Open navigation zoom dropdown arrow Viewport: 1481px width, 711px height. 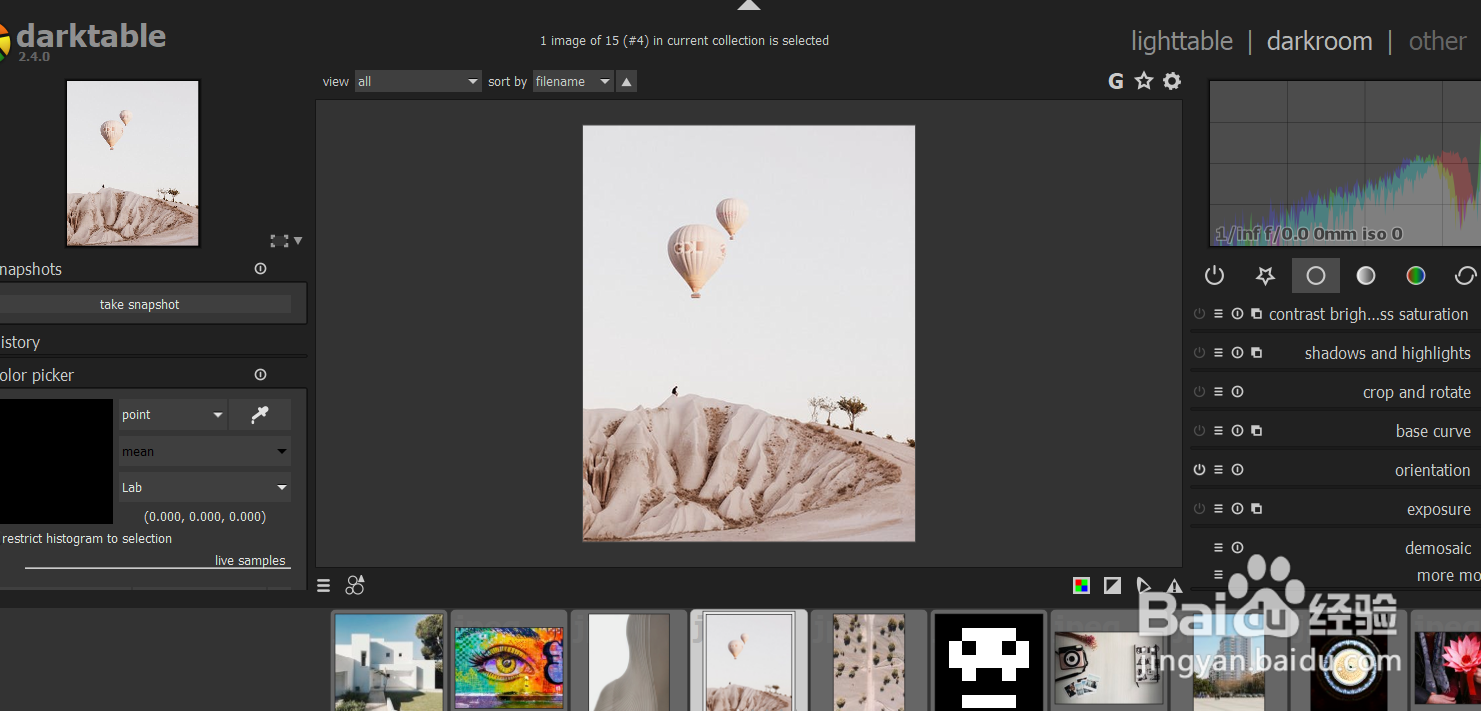pyautogui.click(x=298, y=241)
